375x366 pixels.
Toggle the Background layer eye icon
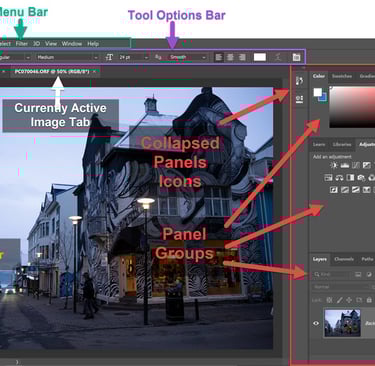point(316,323)
